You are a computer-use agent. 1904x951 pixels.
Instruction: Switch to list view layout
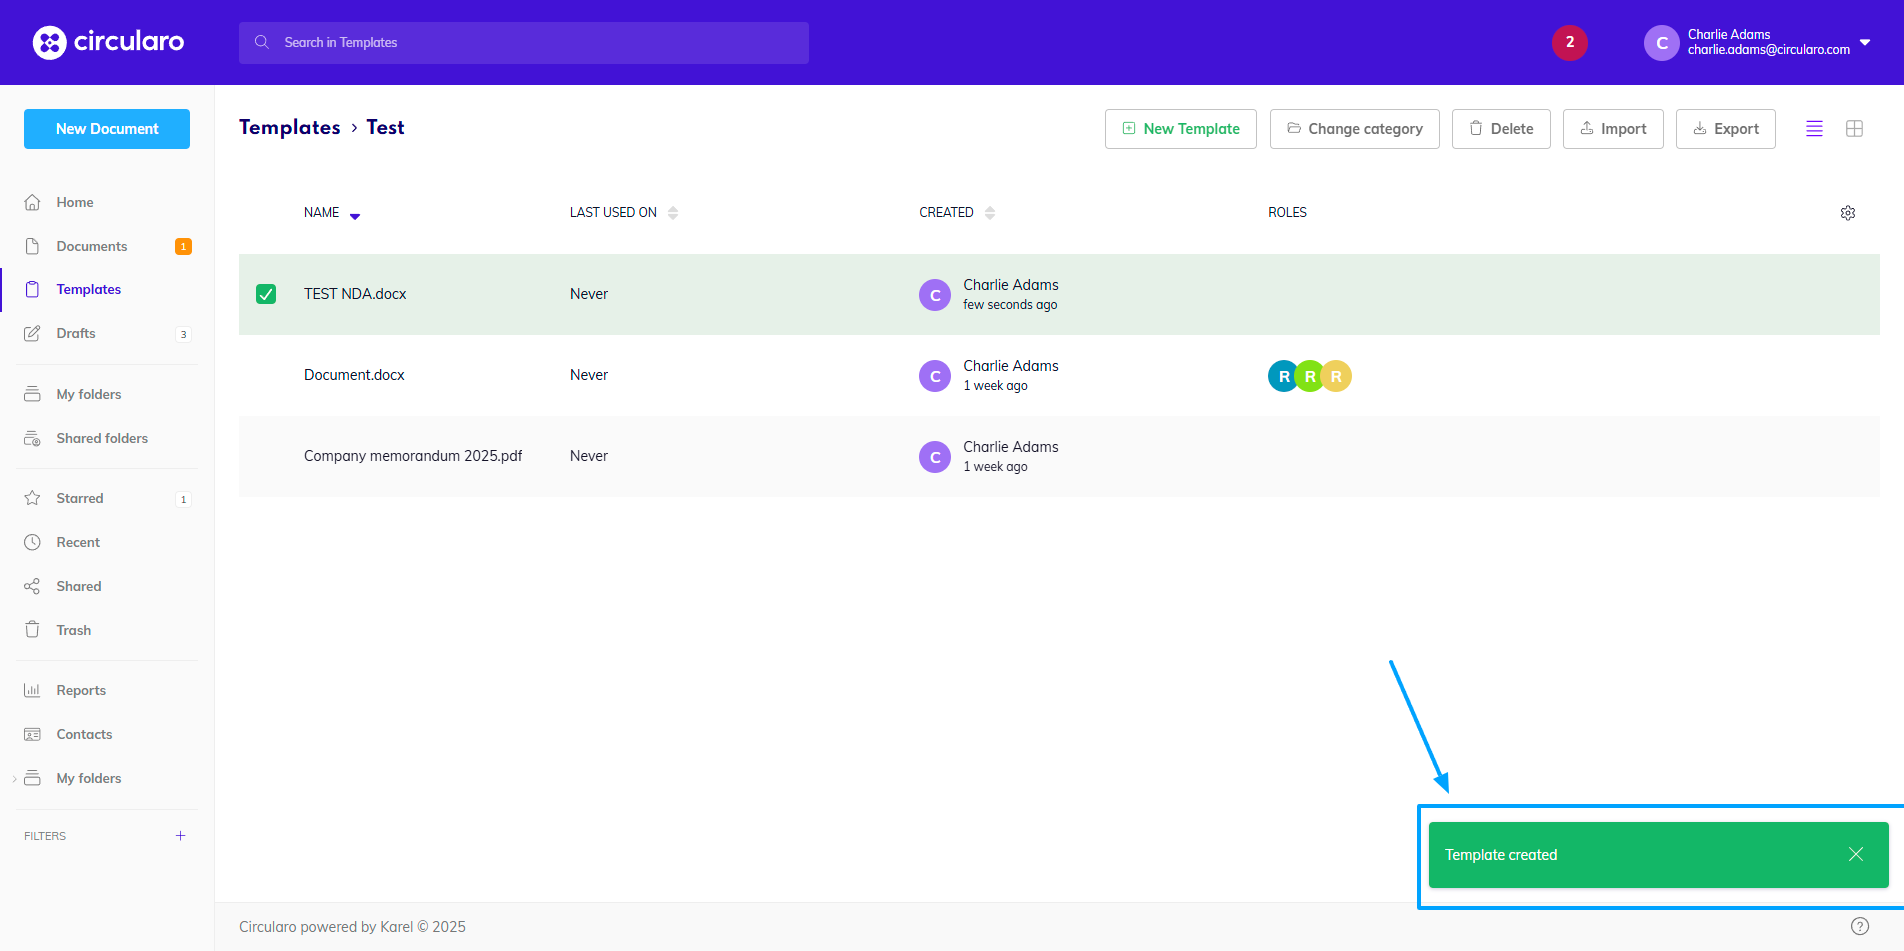point(1814,129)
